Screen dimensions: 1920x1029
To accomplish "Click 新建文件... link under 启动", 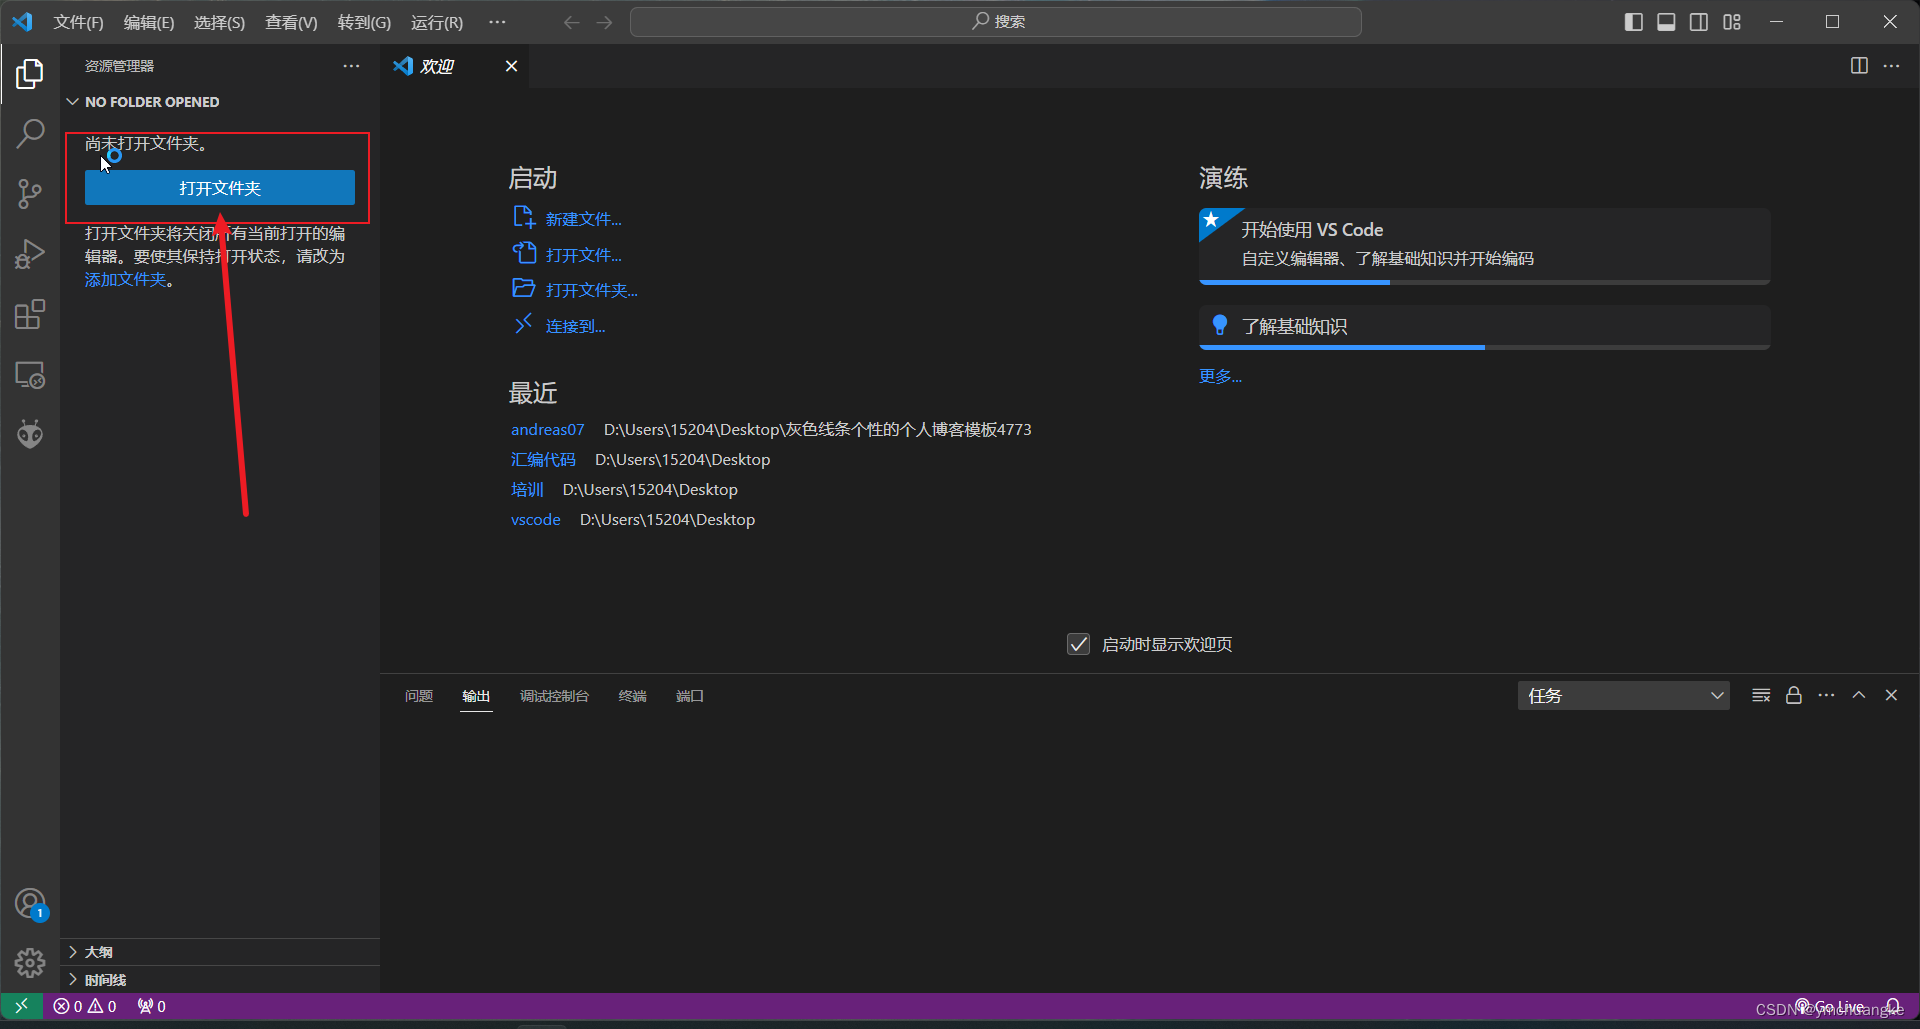I will pos(584,219).
